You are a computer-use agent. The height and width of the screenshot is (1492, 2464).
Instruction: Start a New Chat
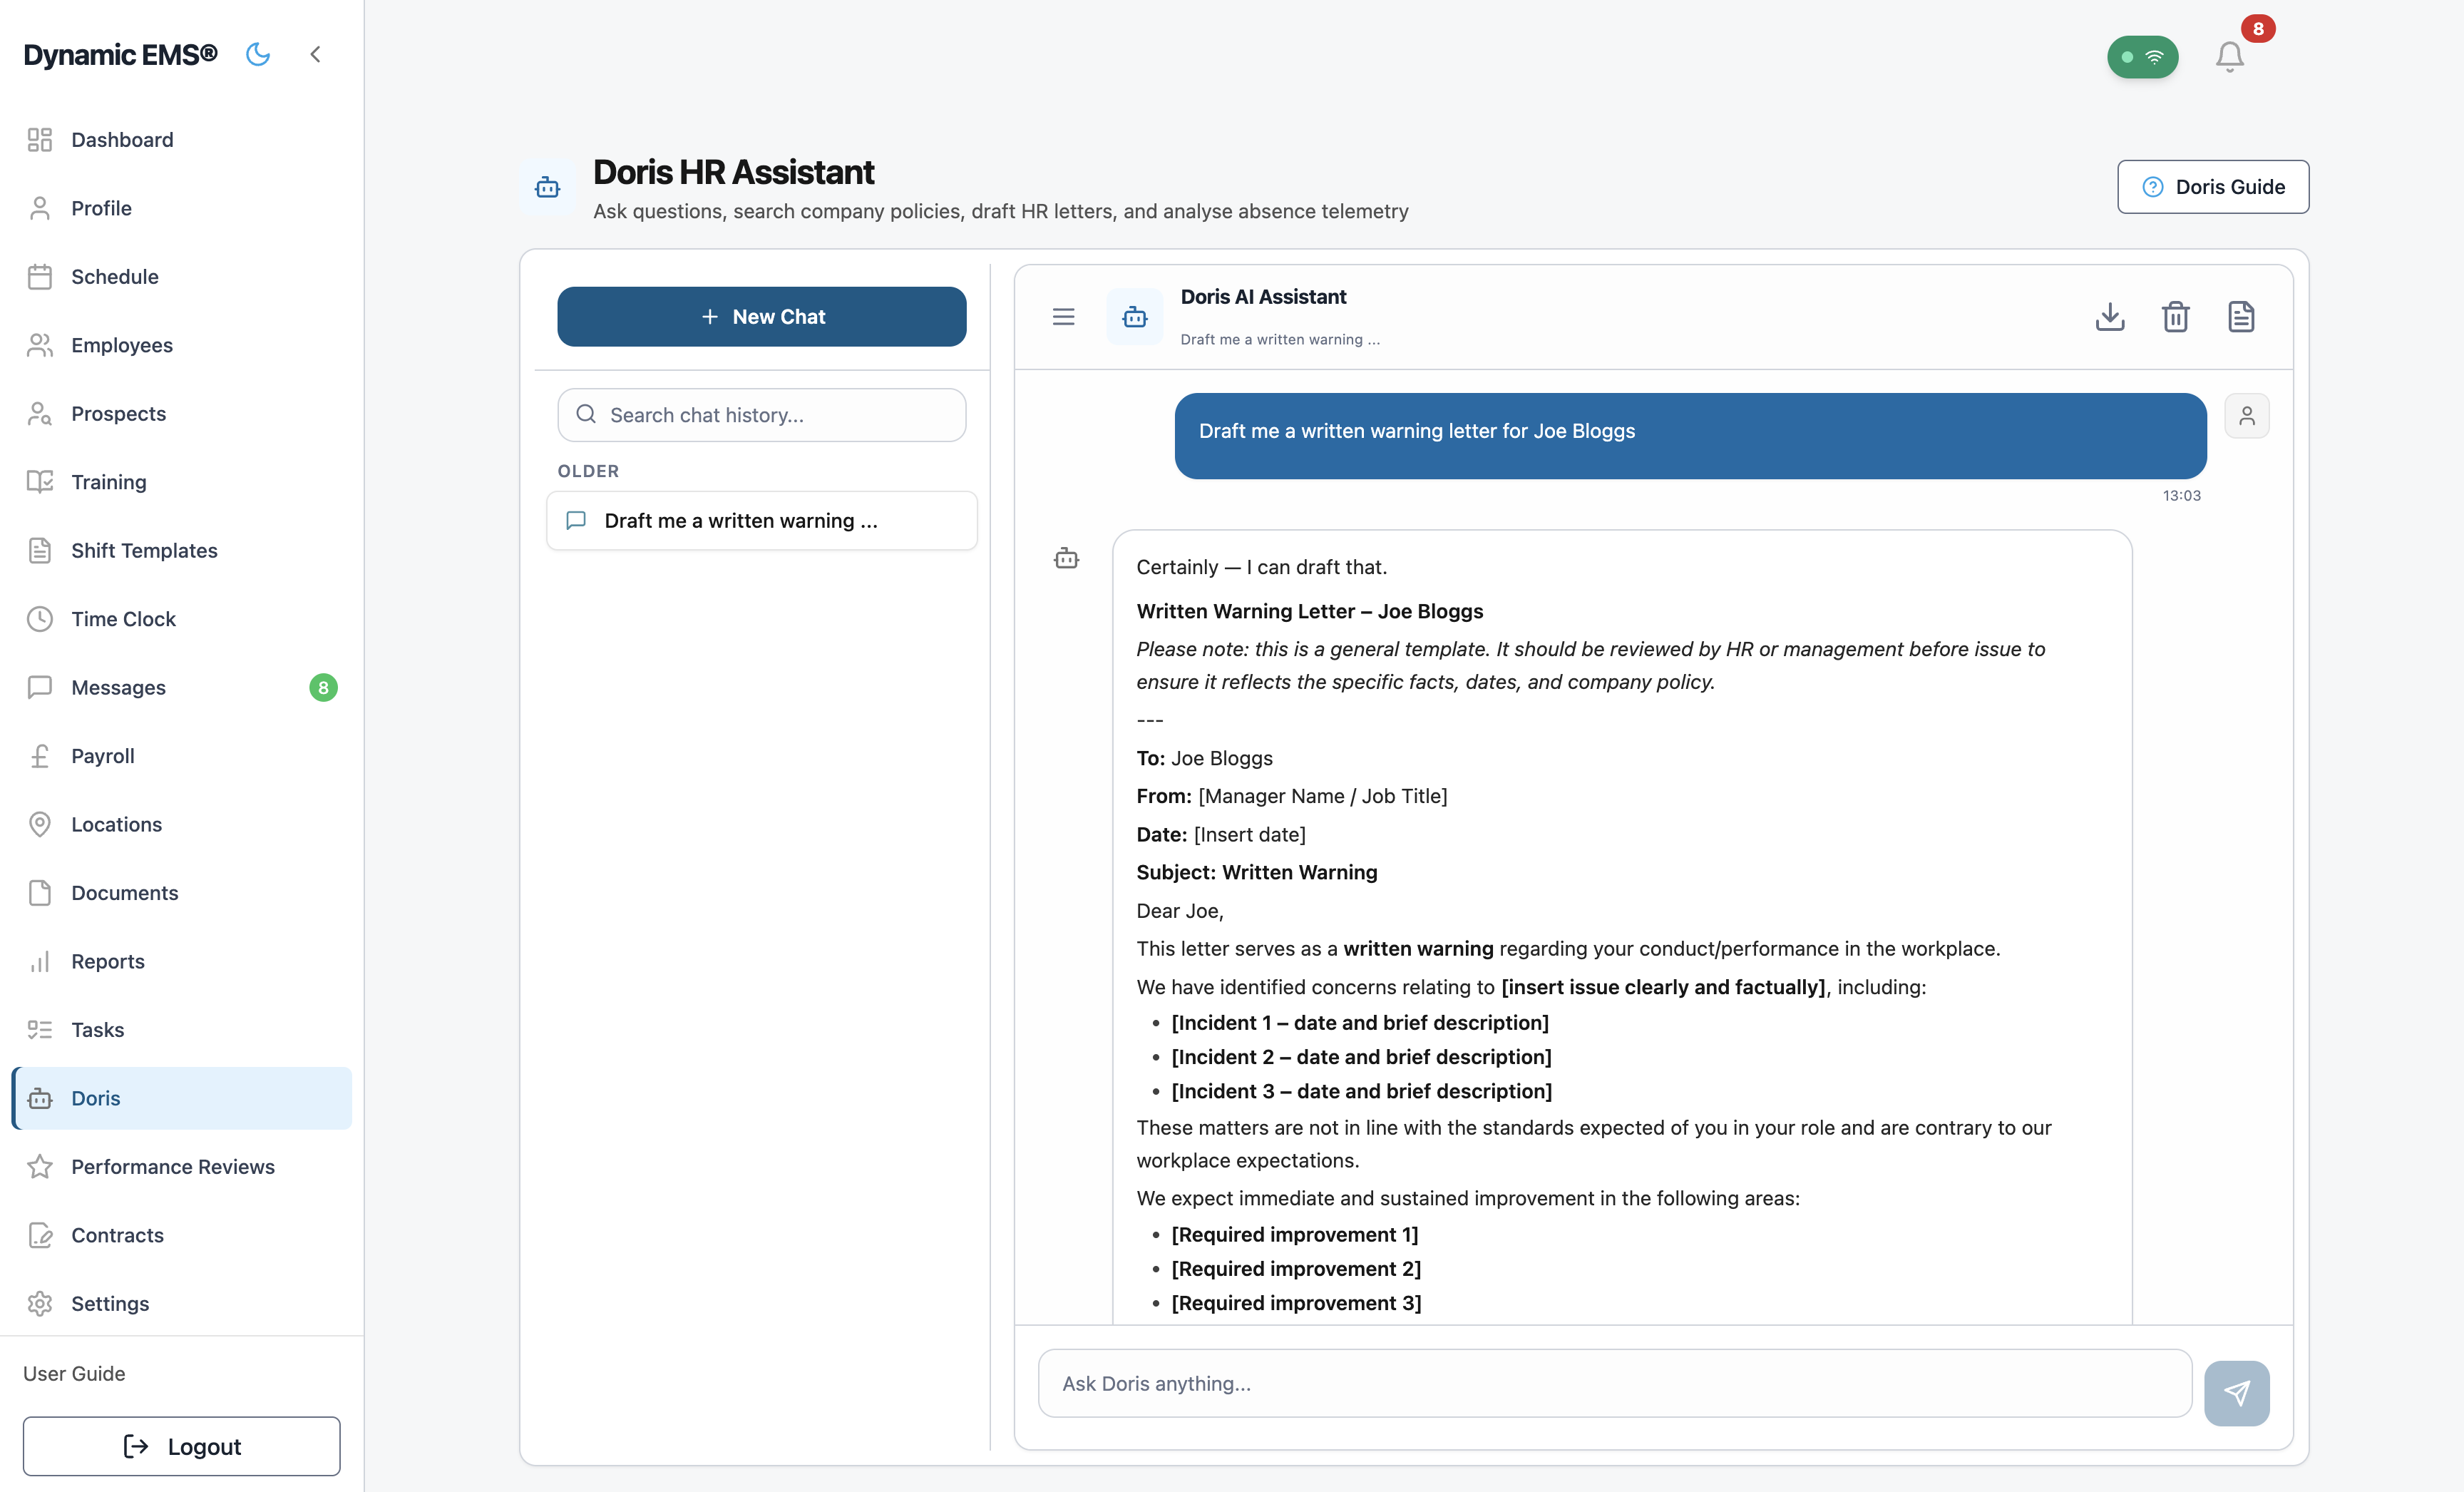click(x=761, y=316)
